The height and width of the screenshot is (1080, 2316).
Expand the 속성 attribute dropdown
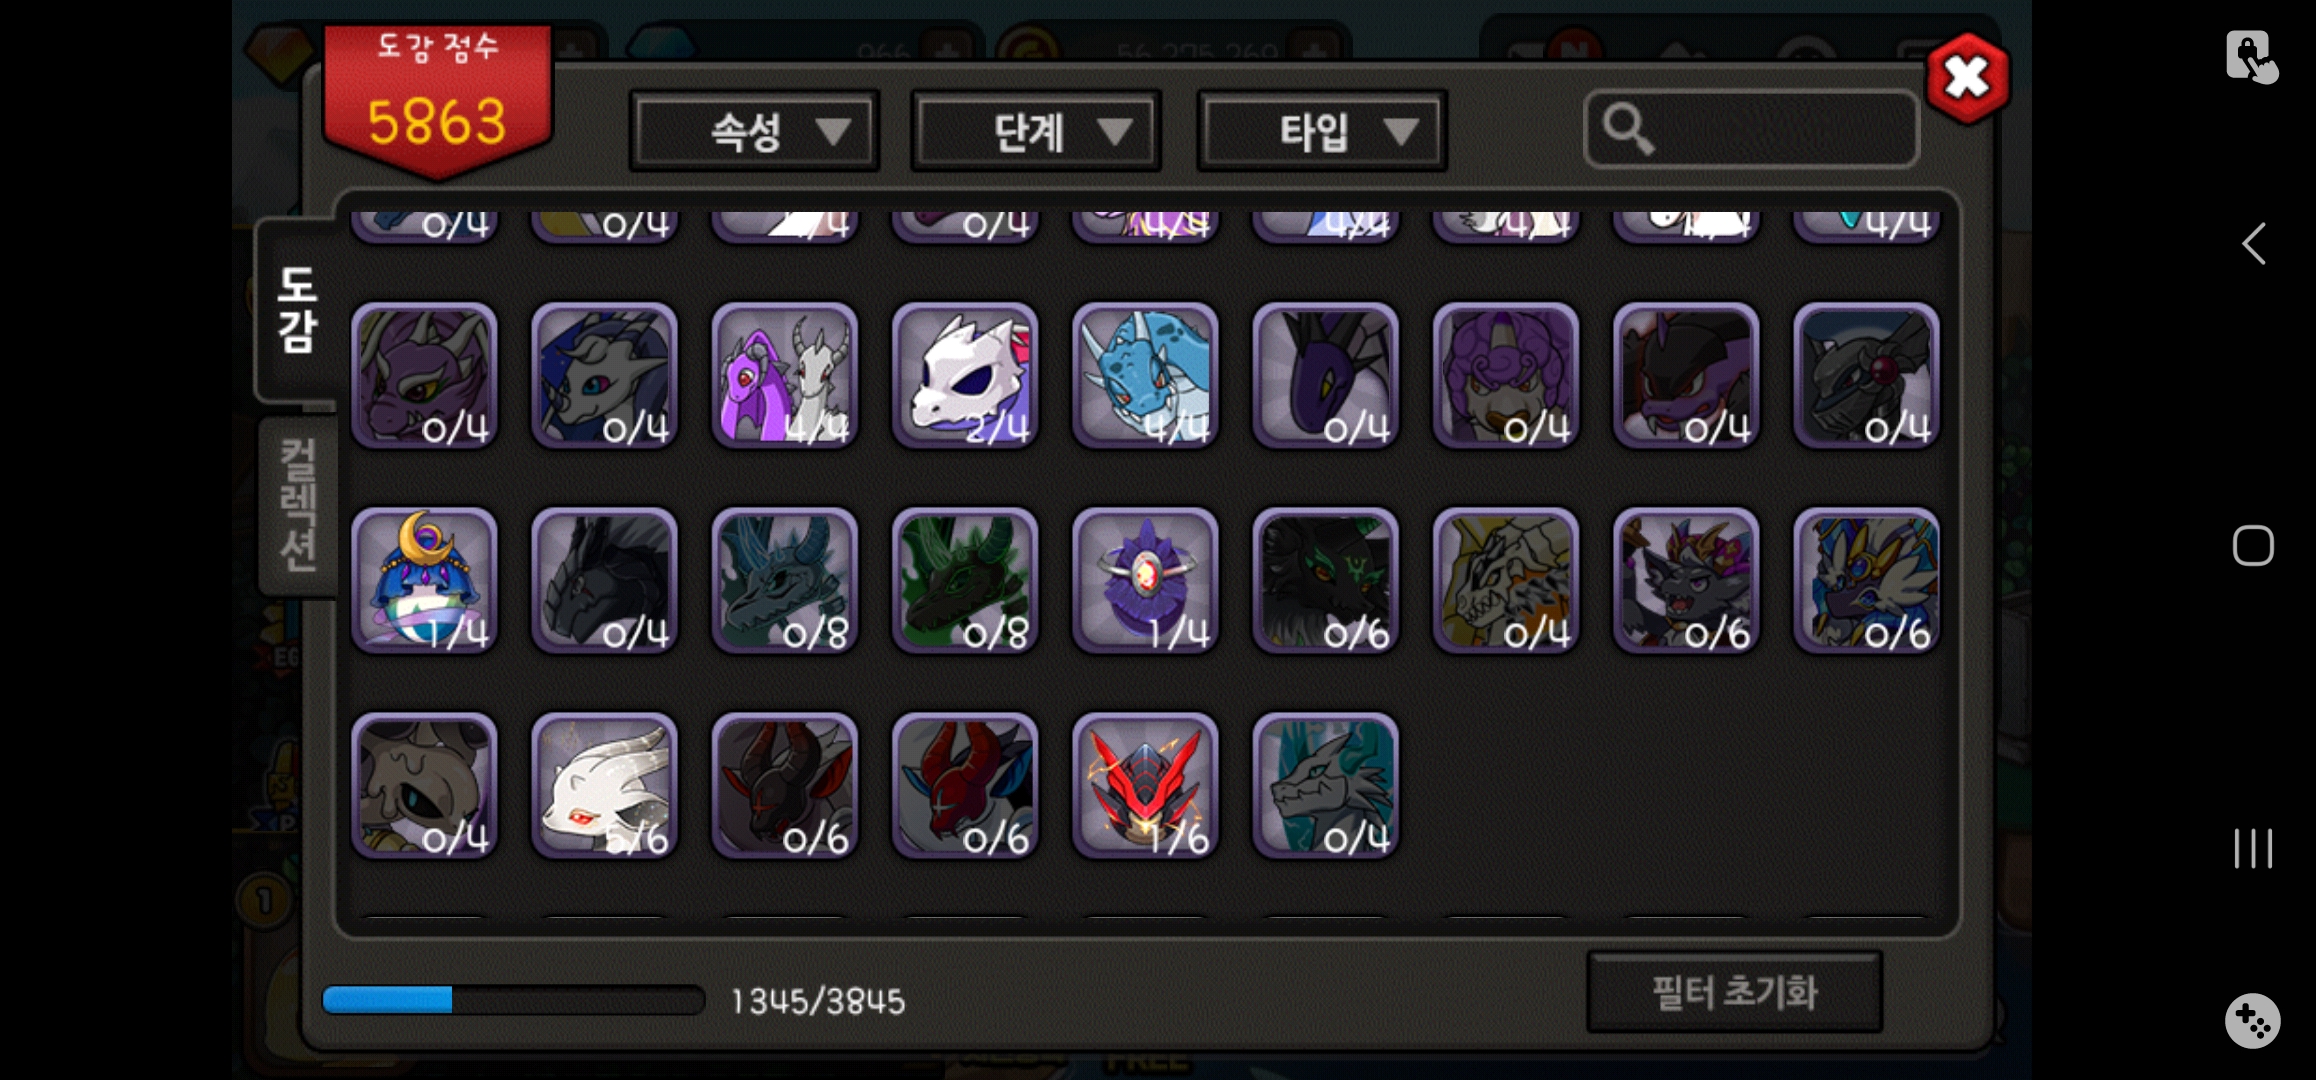click(x=754, y=131)
